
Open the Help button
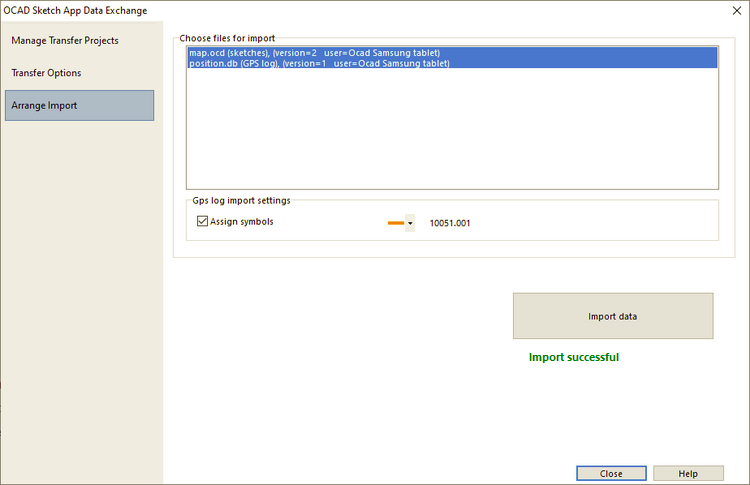tap(688, 474)
